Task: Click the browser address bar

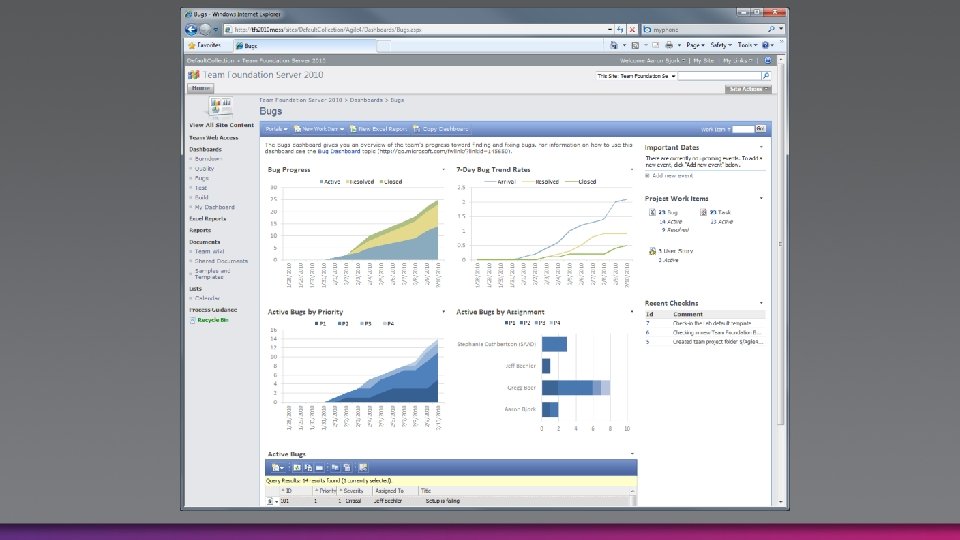Action: pos(419,29)
